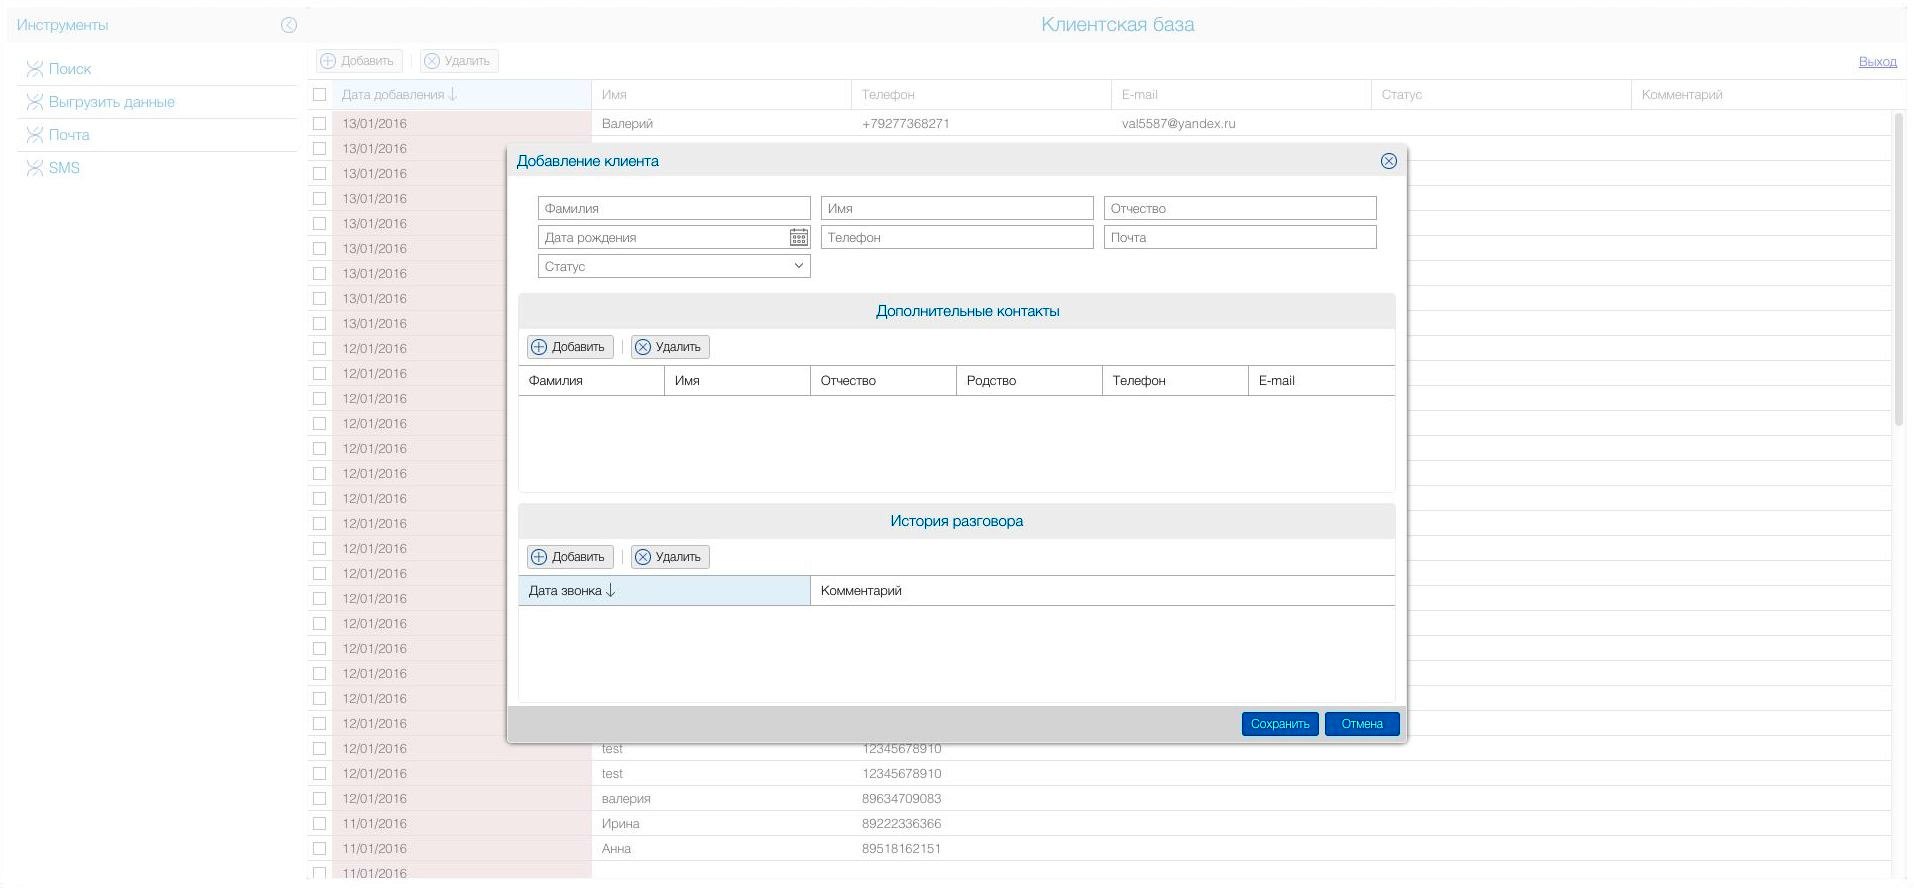The image size is (1914, 888).
Task: Click the Поиск tool icon in sidebar
Action: [35, 69]
